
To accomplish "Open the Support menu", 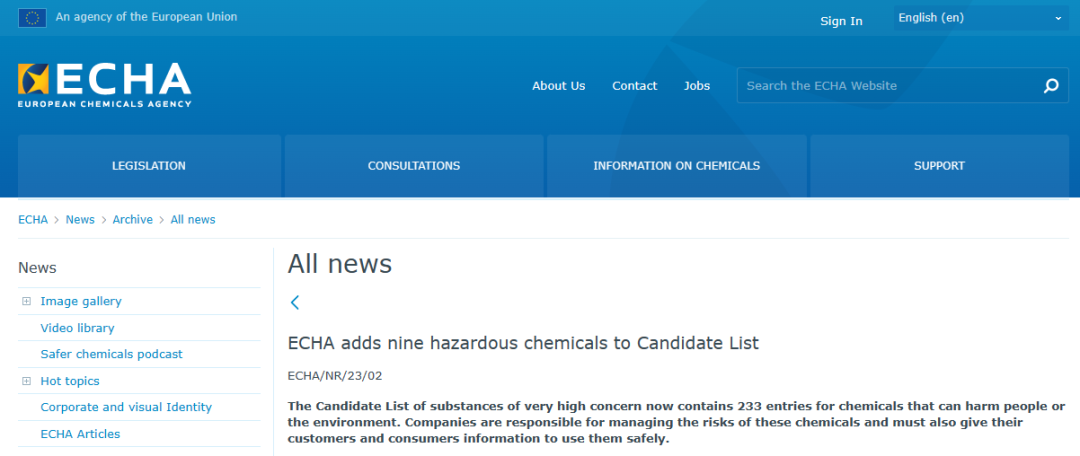I will (x=939, y=166).
